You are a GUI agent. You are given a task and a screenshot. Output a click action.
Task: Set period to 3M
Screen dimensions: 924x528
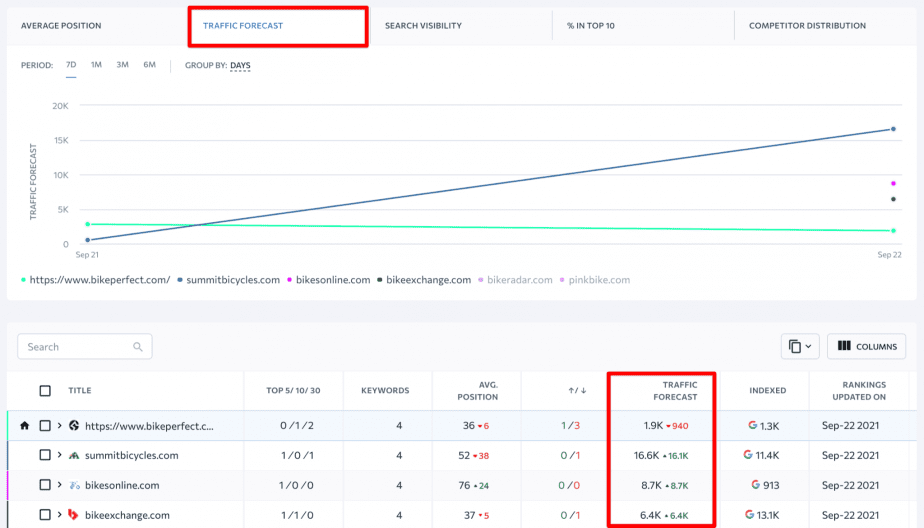(122, 65)
